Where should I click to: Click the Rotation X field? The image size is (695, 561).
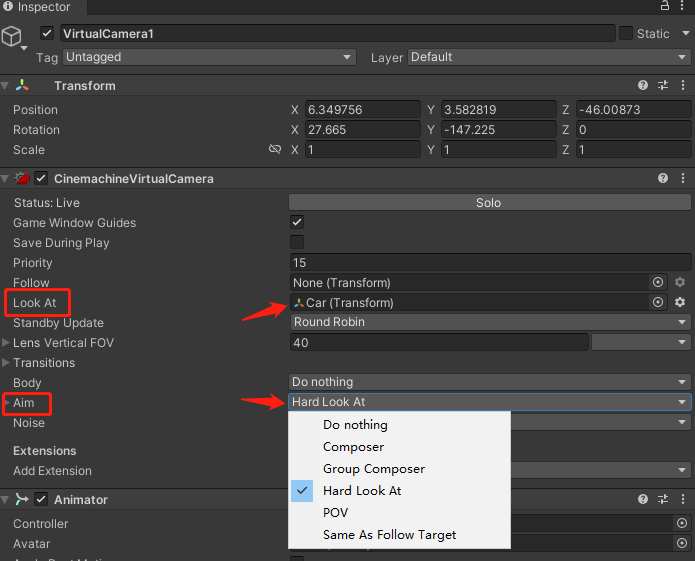[363, 129]
